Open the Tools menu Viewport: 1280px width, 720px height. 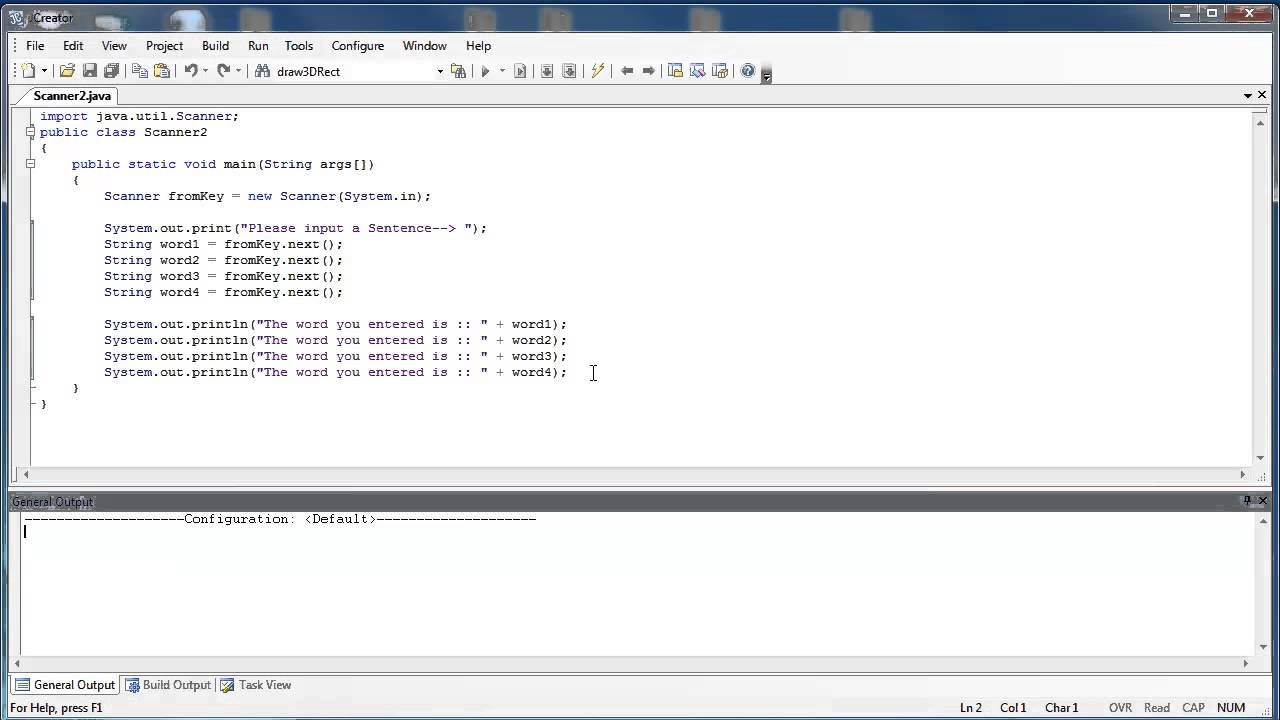[x=299, y=46]
